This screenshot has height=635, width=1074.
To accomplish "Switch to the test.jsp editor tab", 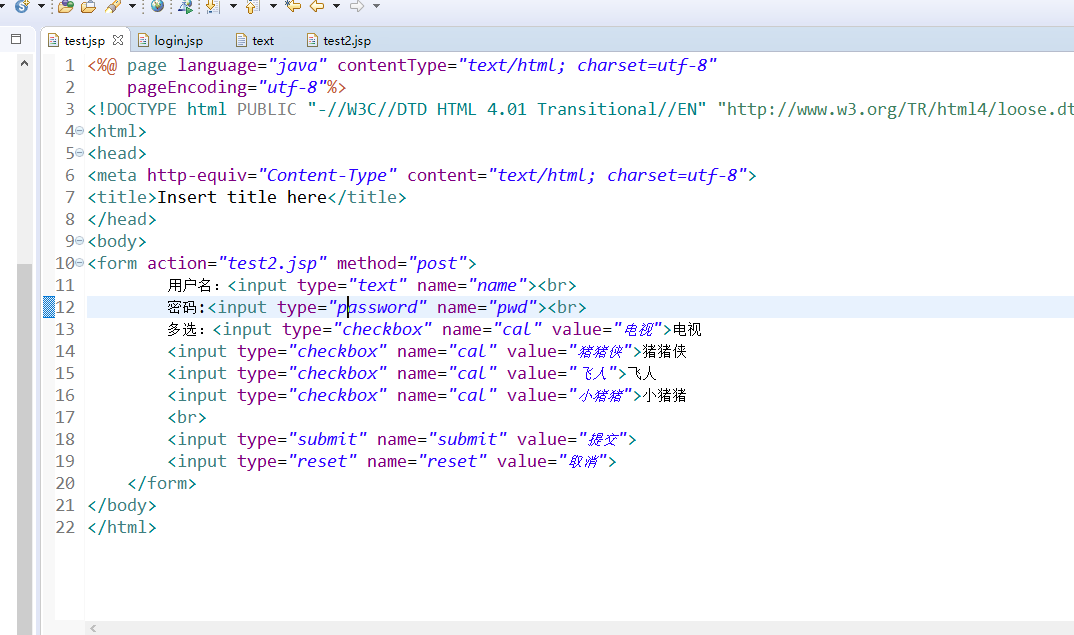I will tap(84, 41).
